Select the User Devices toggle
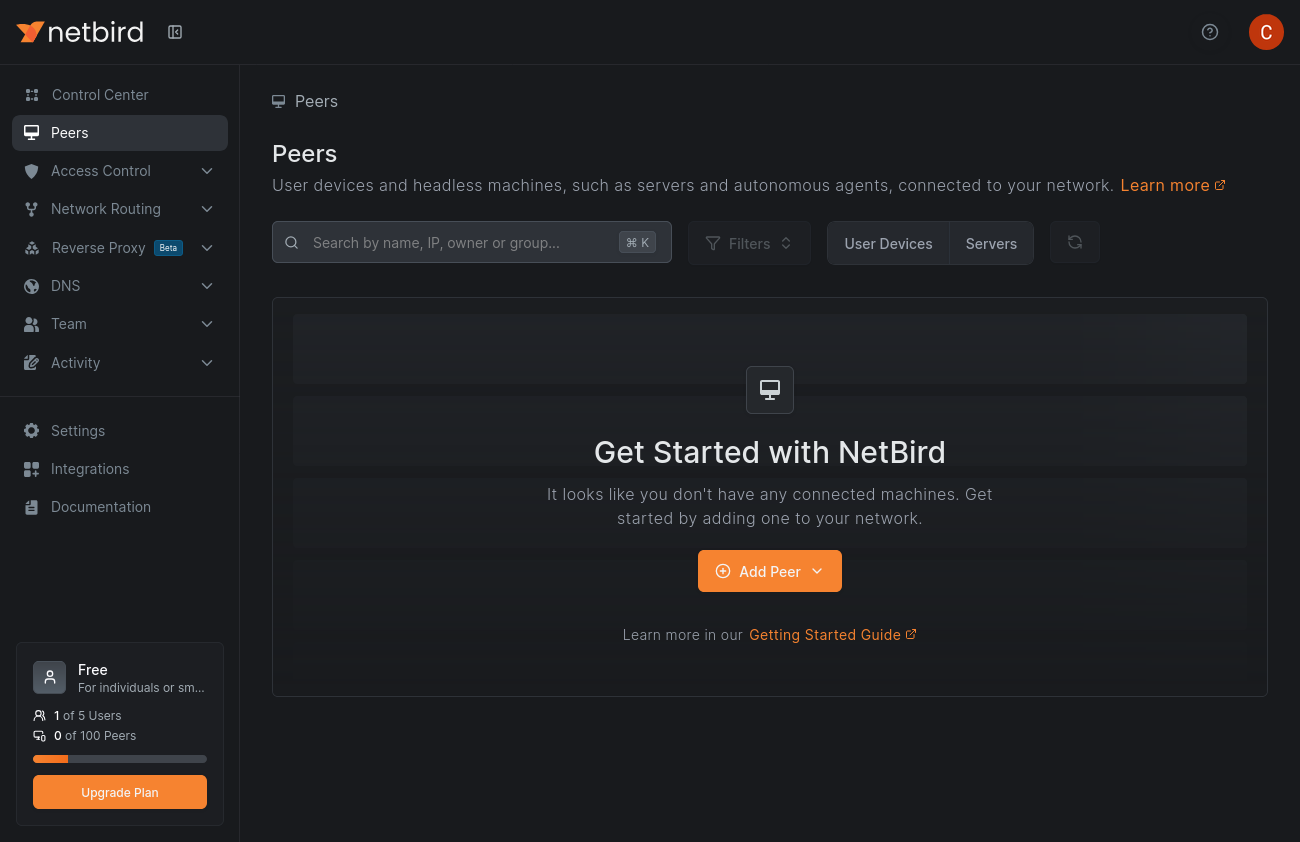The image size is (1300, 842). click(x=888, y=243)
